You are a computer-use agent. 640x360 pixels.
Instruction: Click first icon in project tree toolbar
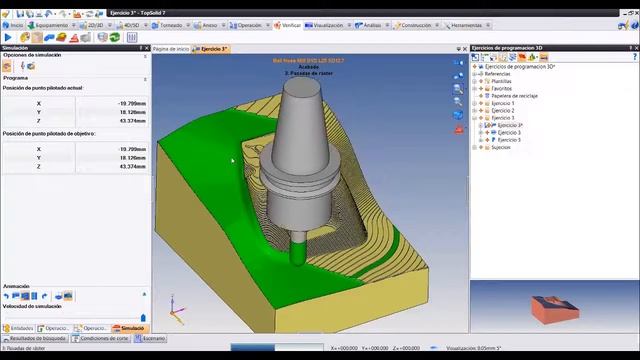[475, 58]
